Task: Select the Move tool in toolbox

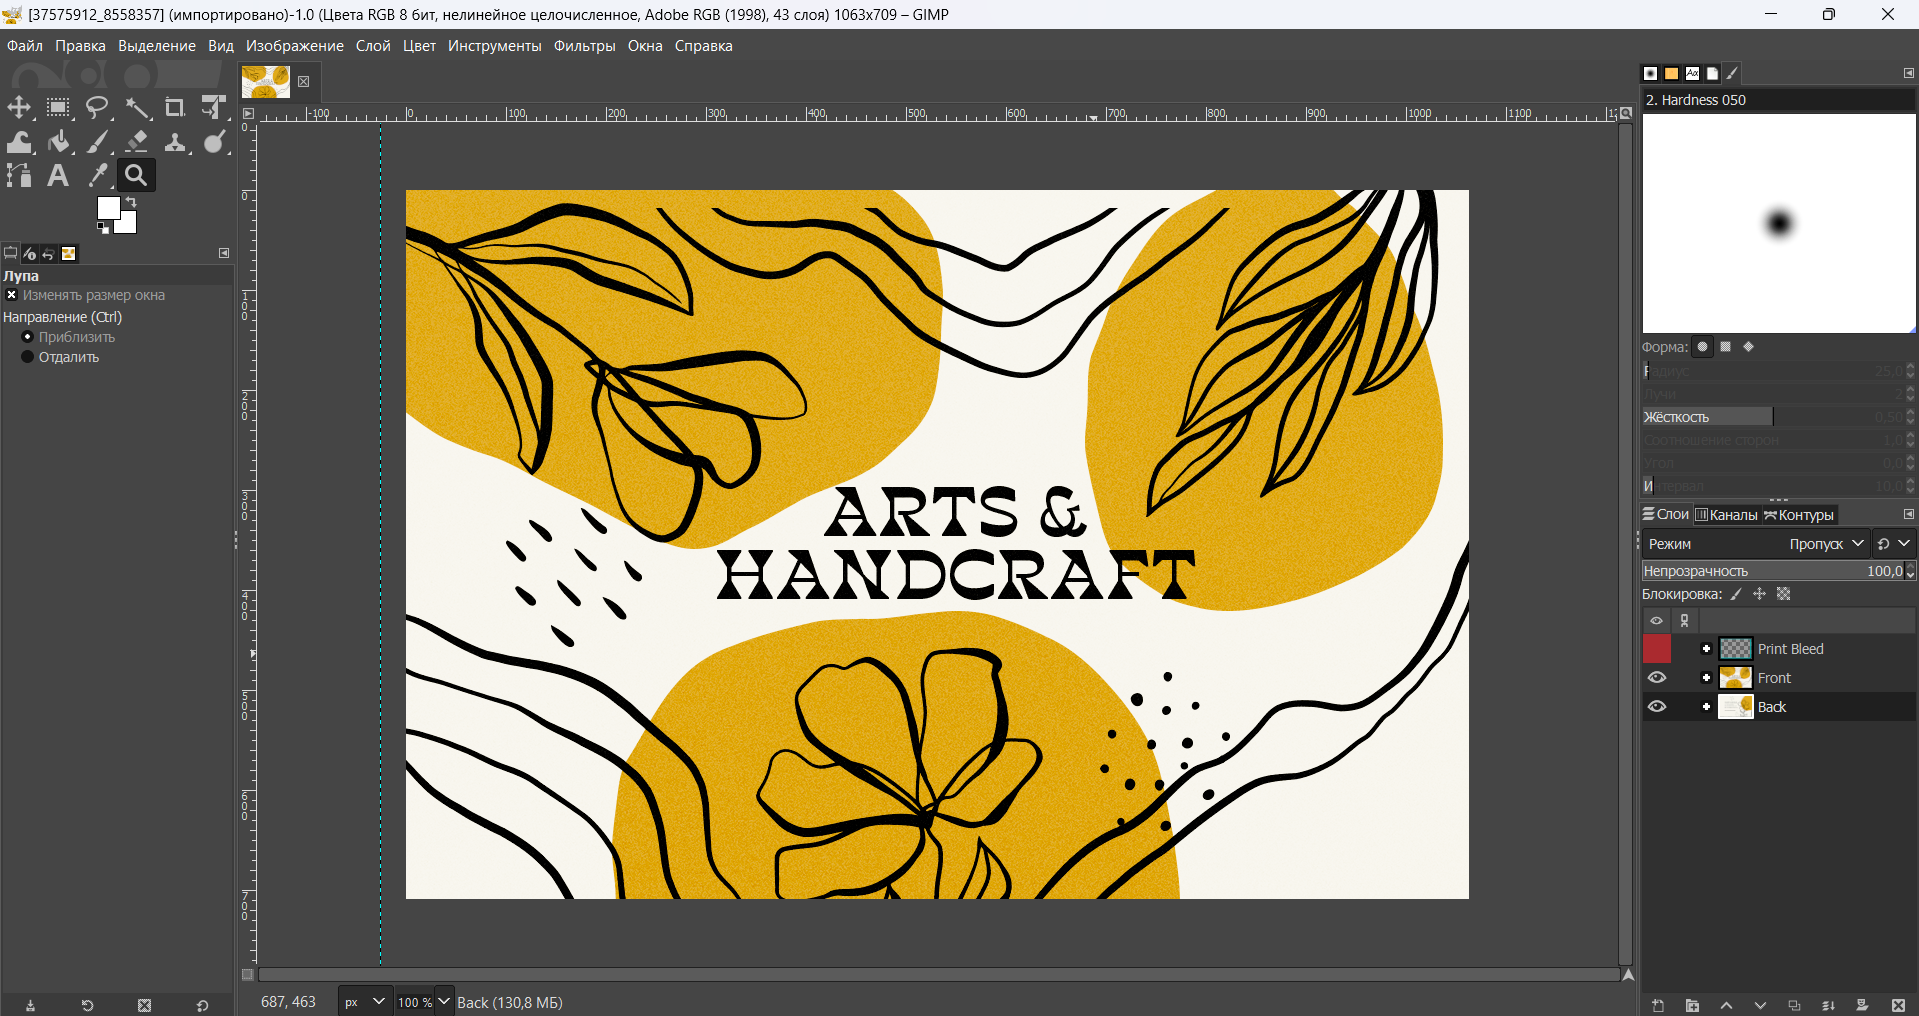Action: click(19, 108)
